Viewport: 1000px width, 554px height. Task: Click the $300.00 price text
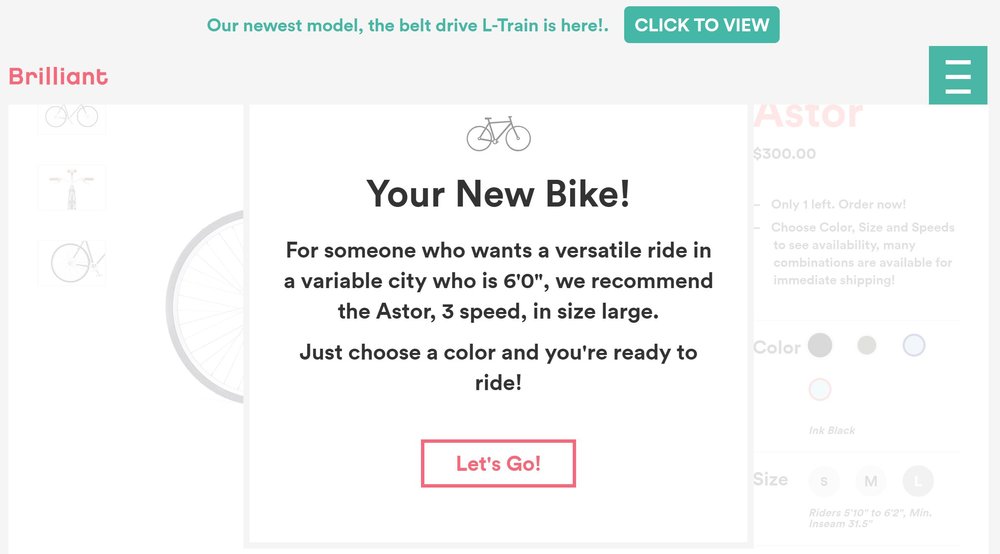pyautogui.click(x=784, y=154)
